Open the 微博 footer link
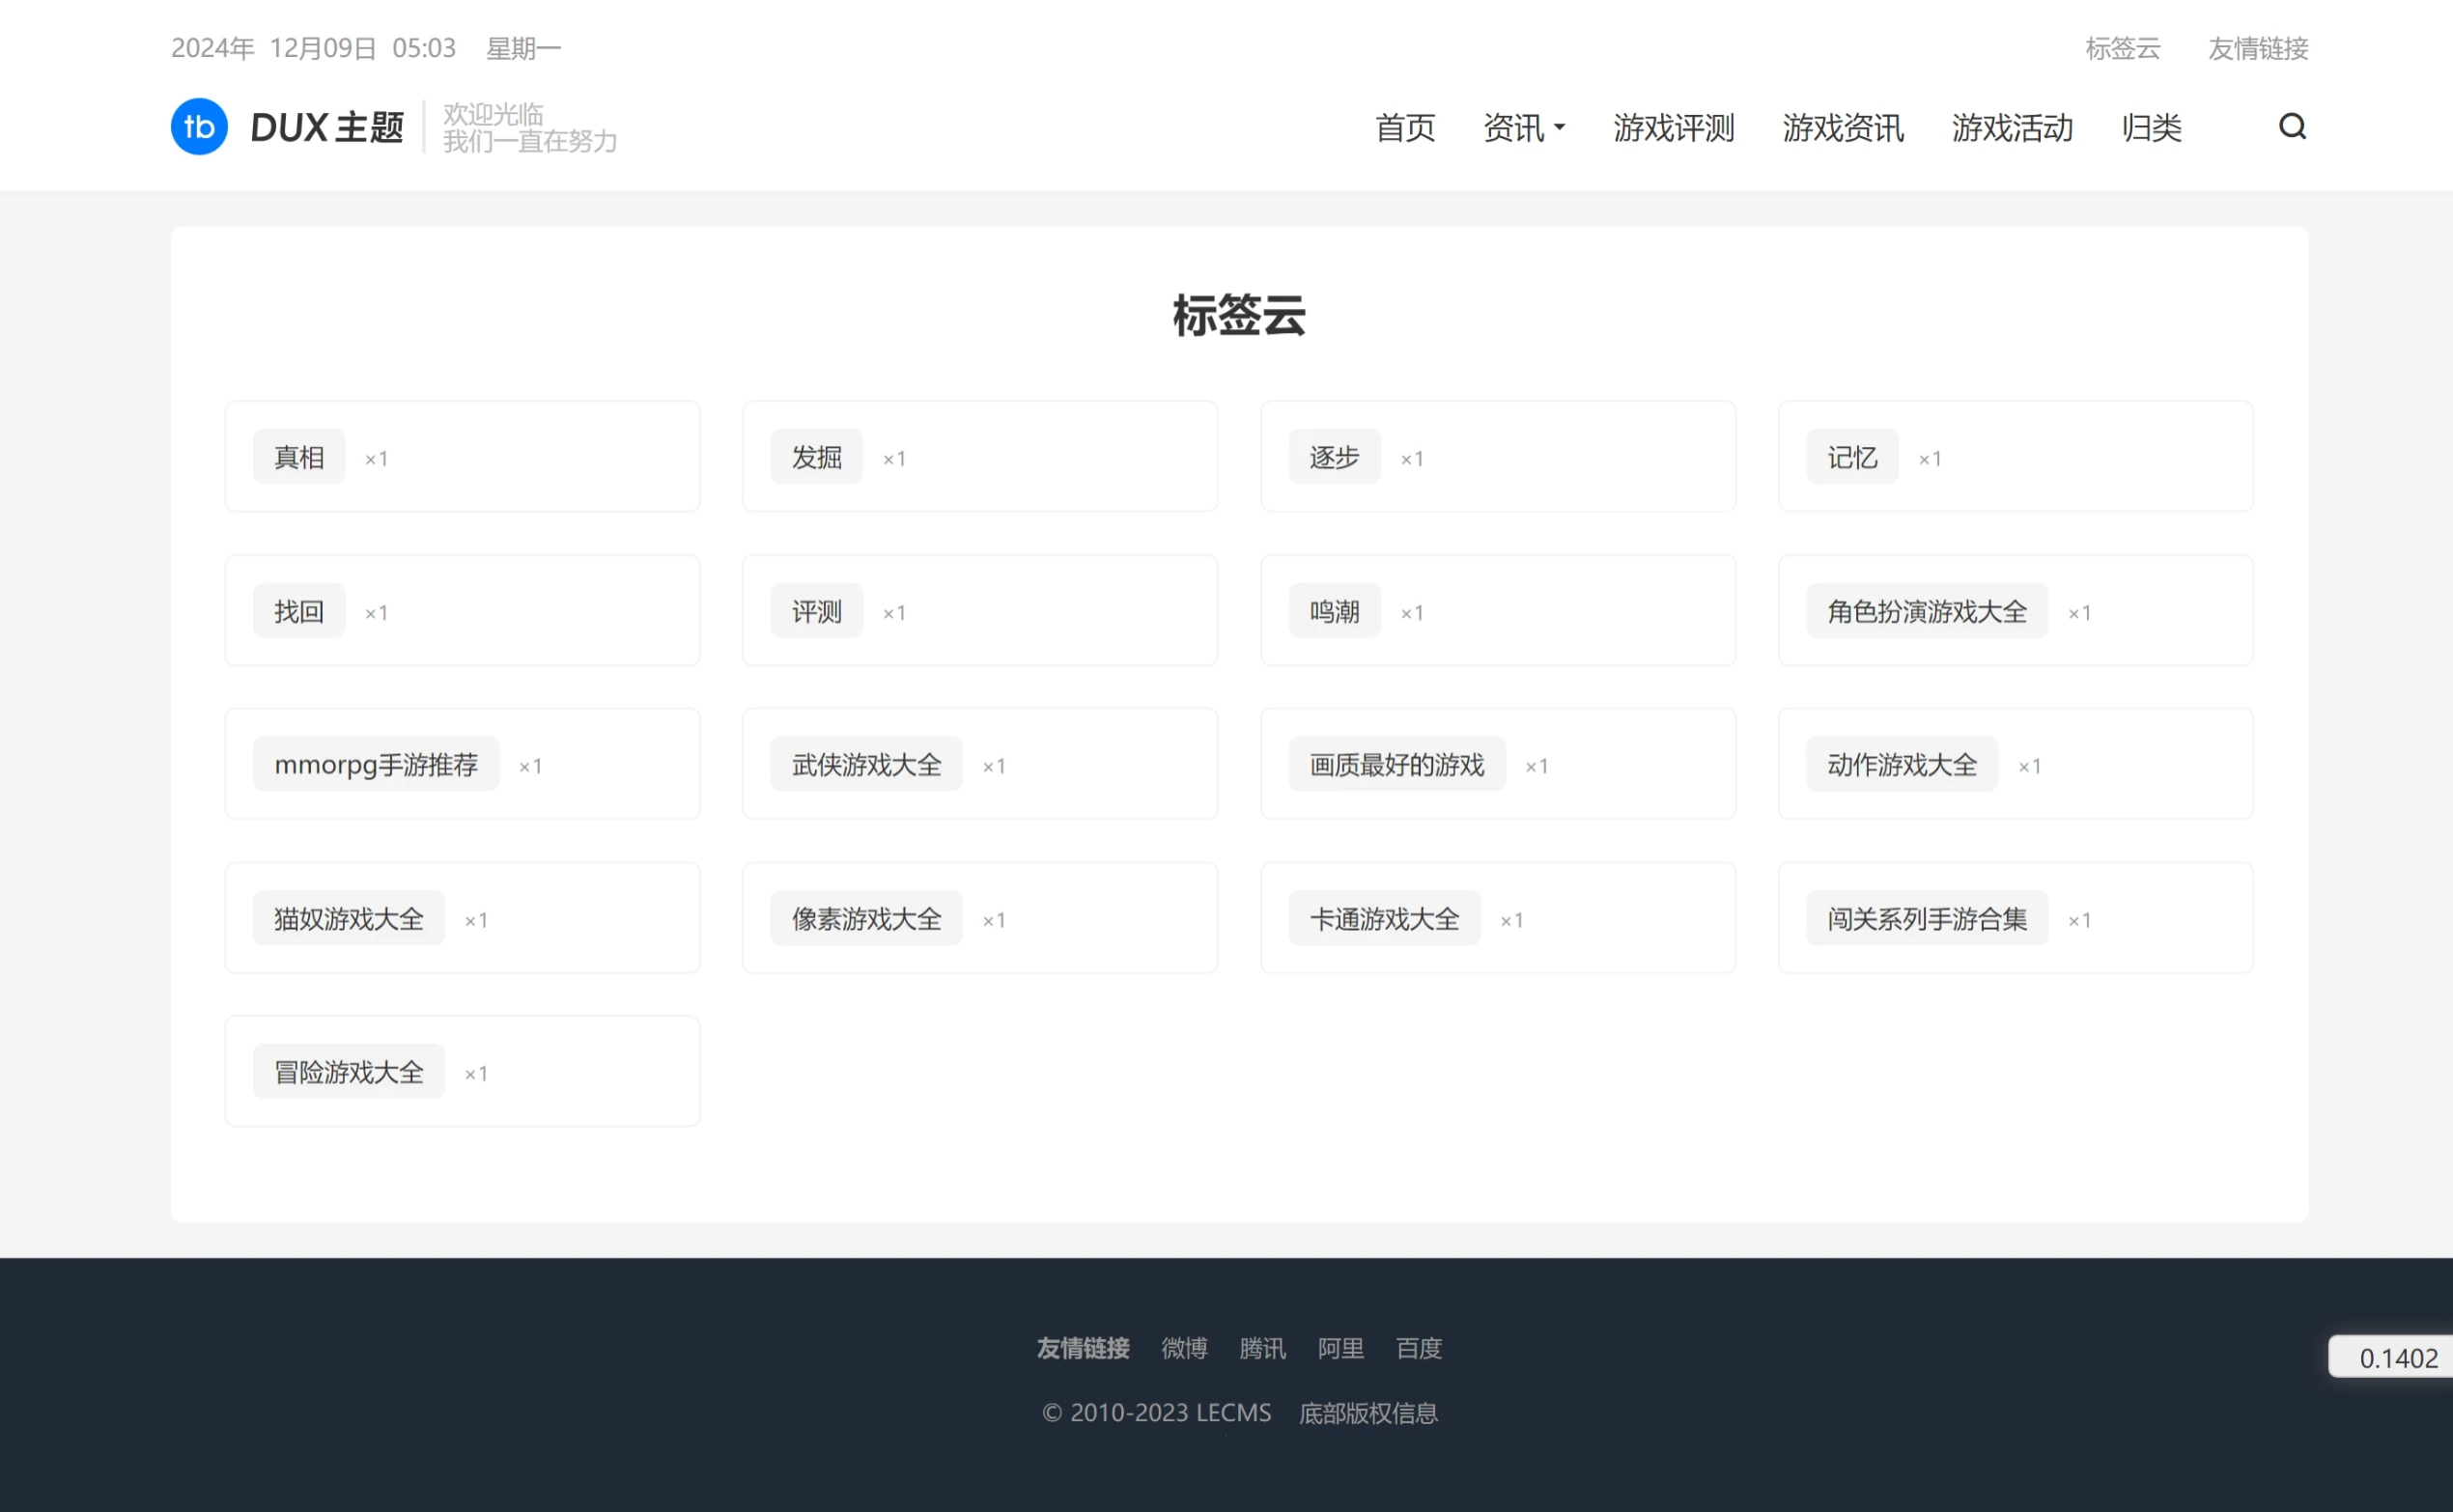This screenshot has width=2453, height=1512. 1182,1349
